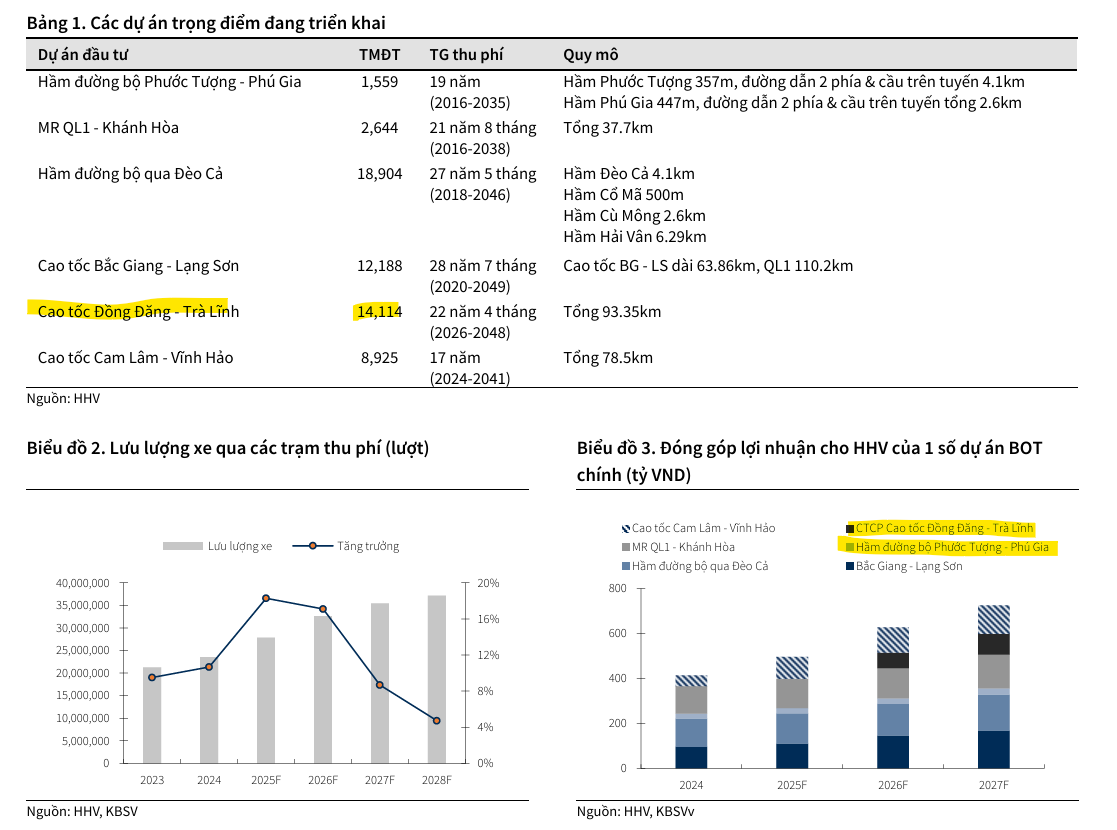Click the TMĐT column header
The image size is (1117, 830).
tap(379, 54)
